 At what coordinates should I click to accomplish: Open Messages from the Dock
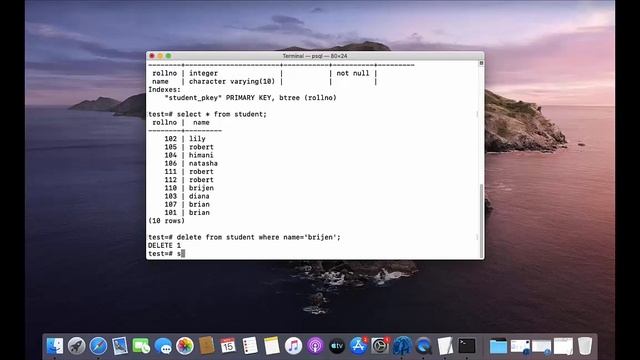(x=163, y=346)
